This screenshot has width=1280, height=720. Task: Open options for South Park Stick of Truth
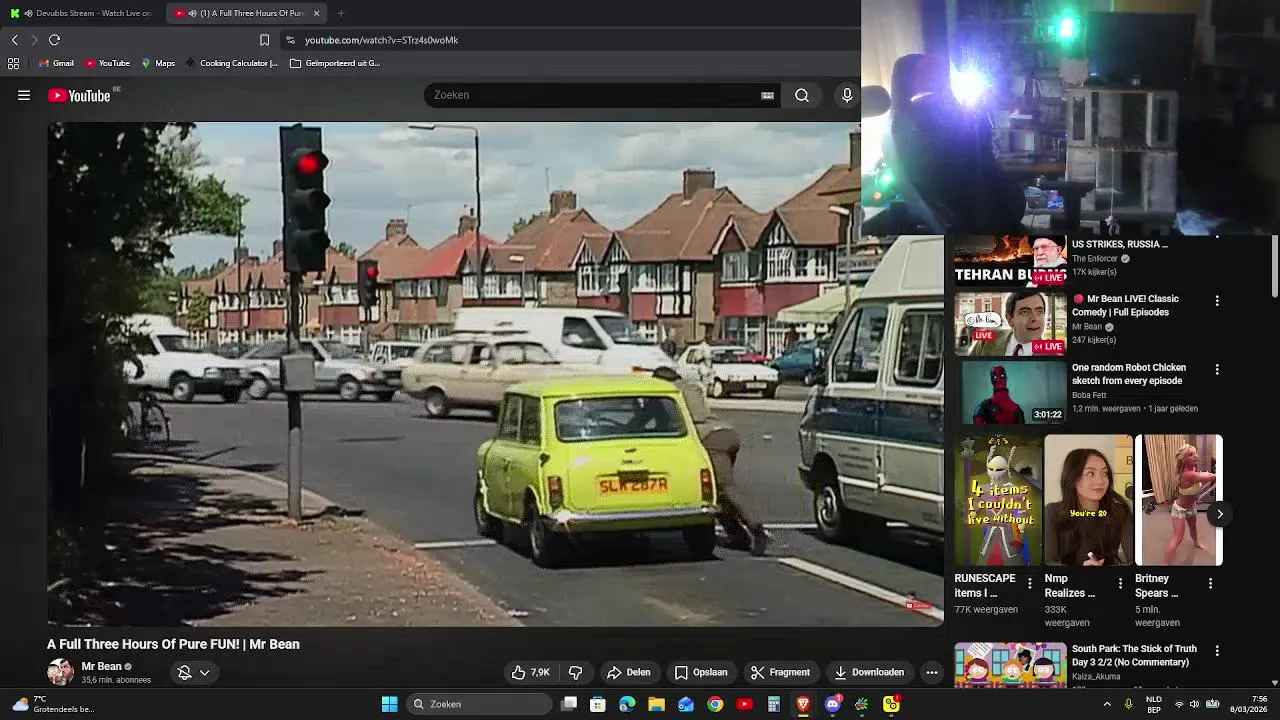pyautogui.click(x=1217, y=650)
